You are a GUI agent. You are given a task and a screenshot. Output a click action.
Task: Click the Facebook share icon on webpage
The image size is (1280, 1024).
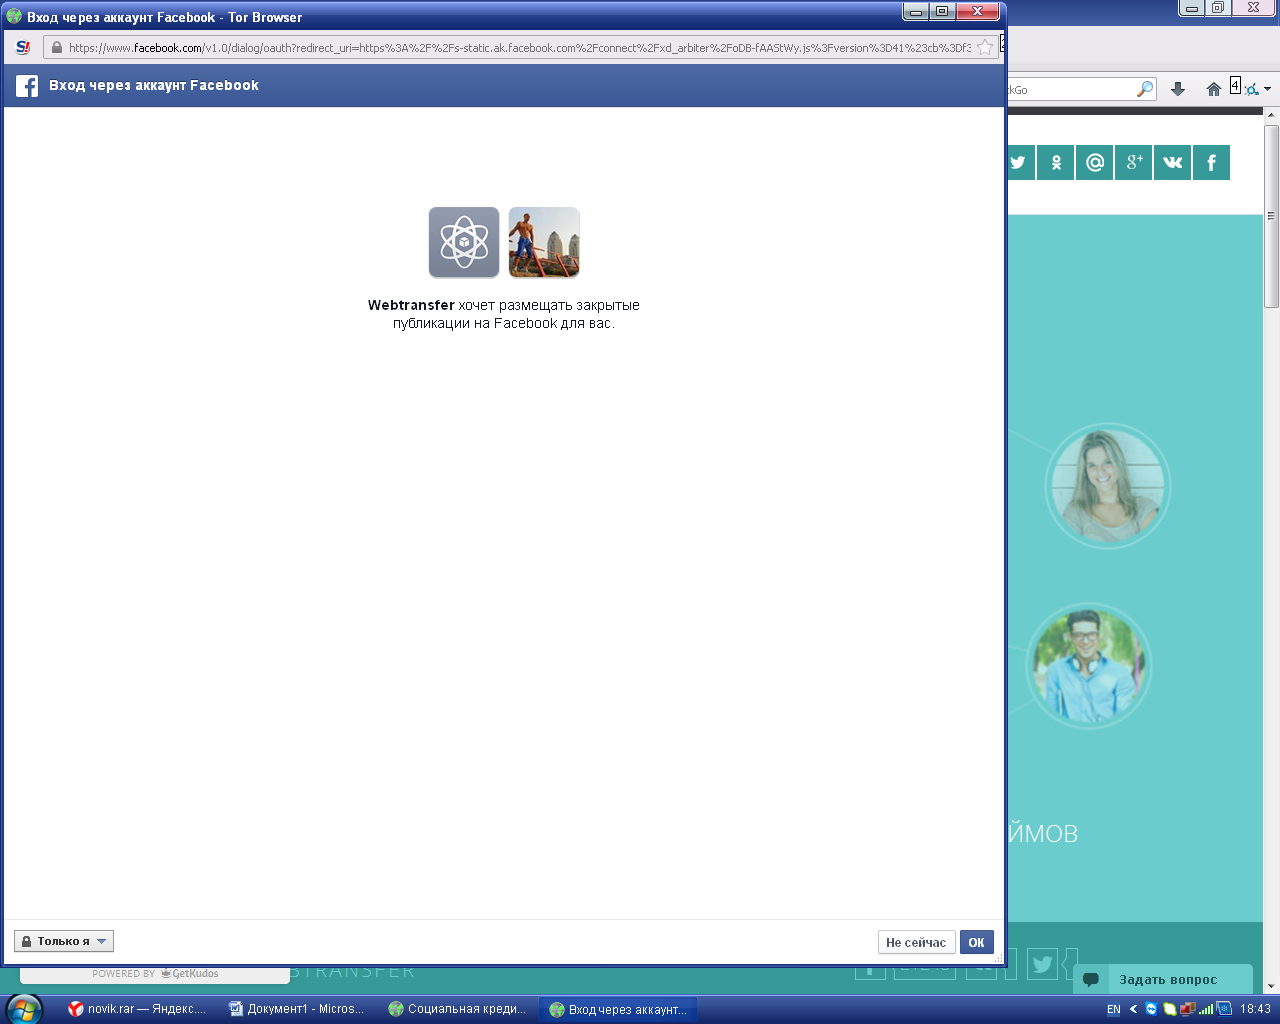(x=1211, y=162)
